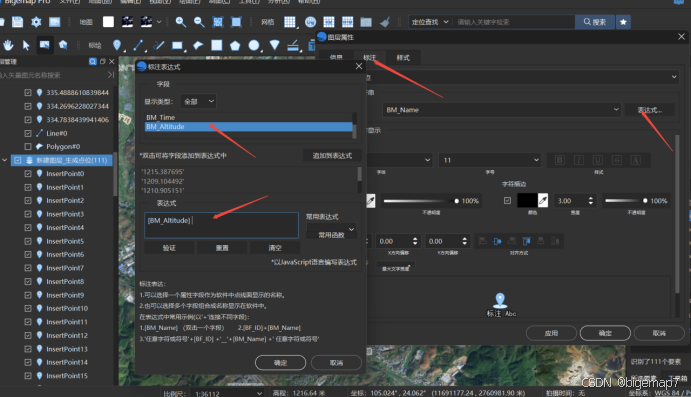Click the strikethrough S style icon
691x397 pixels.
tap(617, 160)
